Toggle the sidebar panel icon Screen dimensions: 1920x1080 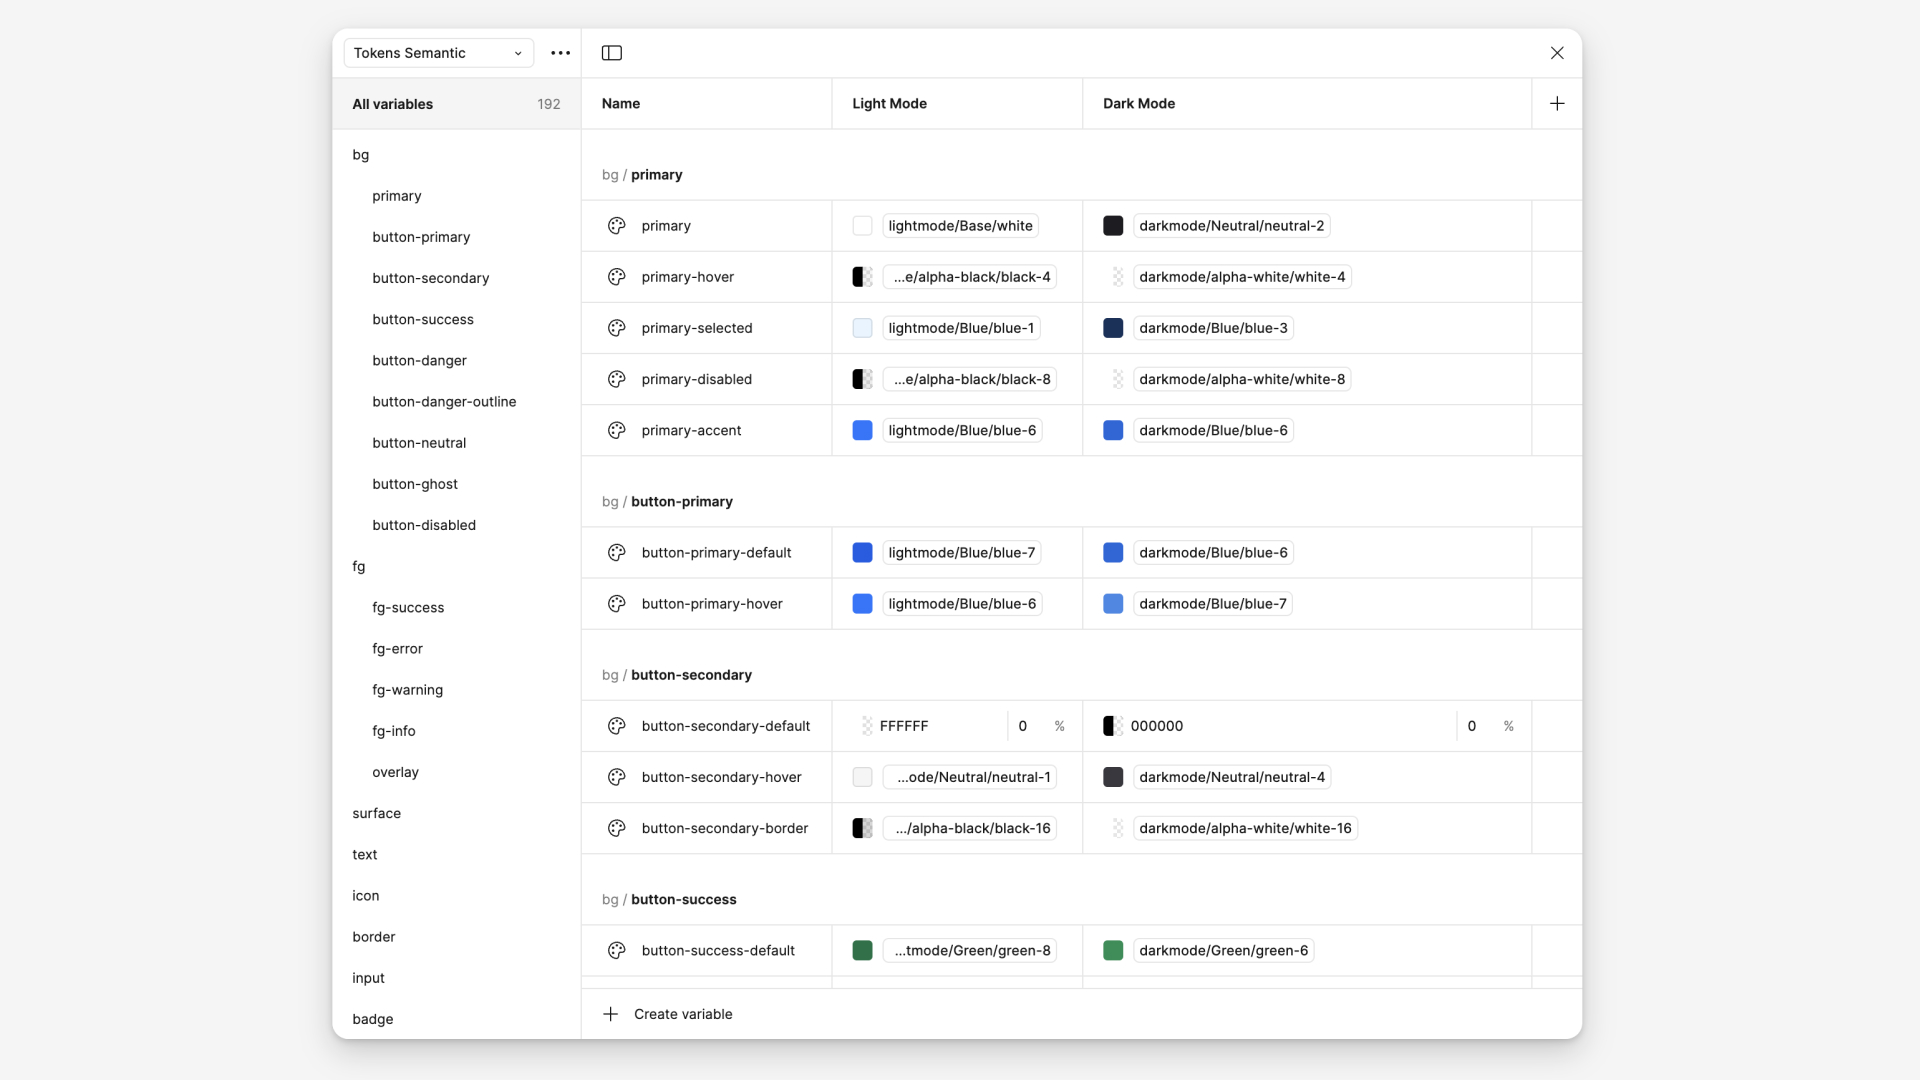(x=612, y=53)
